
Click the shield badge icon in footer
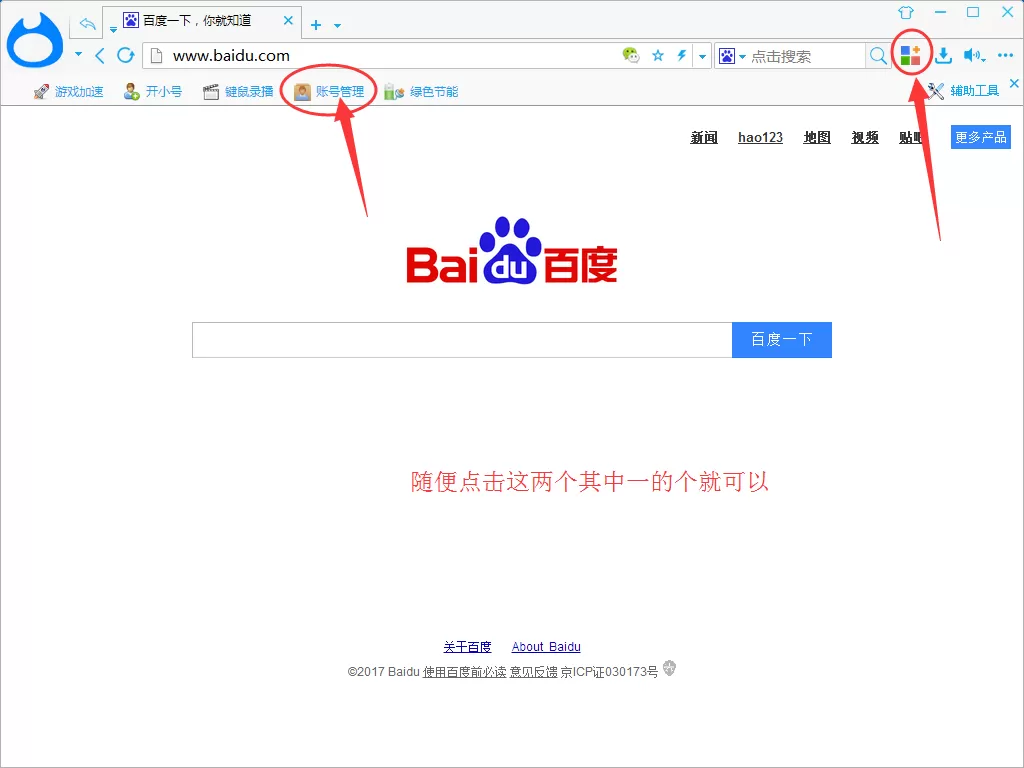pos(669,668)
